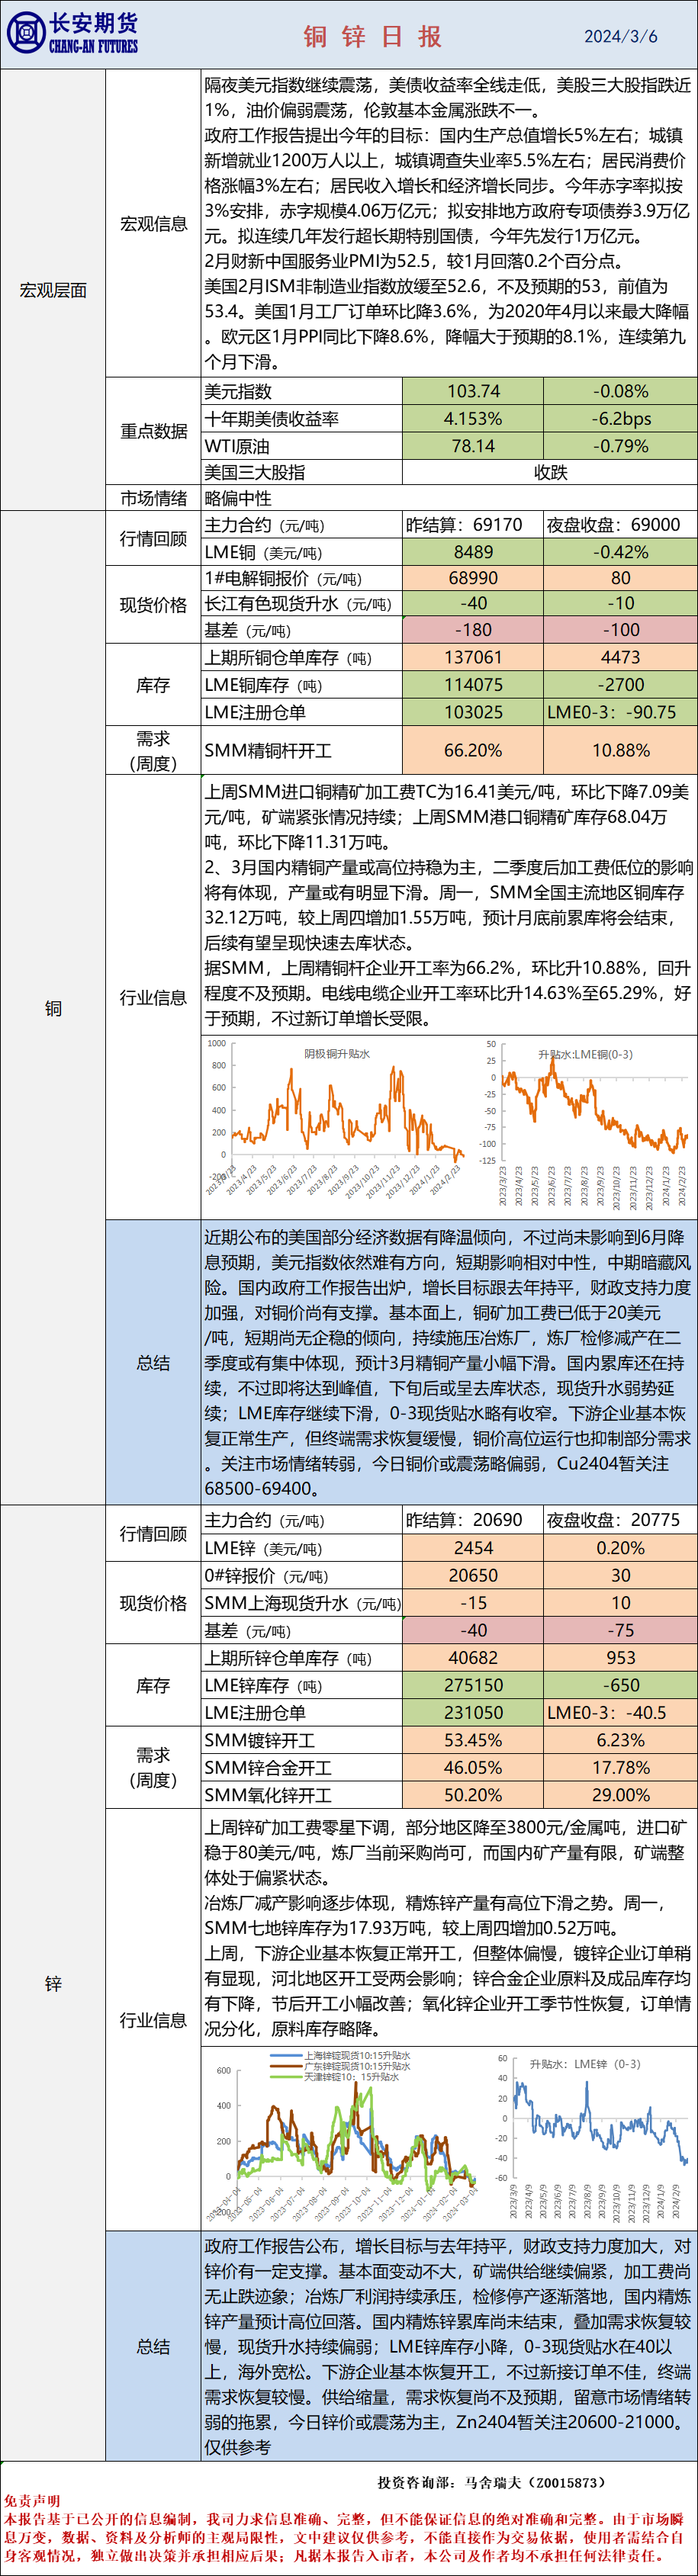This screenshot has width=698, height=2576.
Task: Click the LME0-3：-40.5 cell
Action: [620, 1712]
